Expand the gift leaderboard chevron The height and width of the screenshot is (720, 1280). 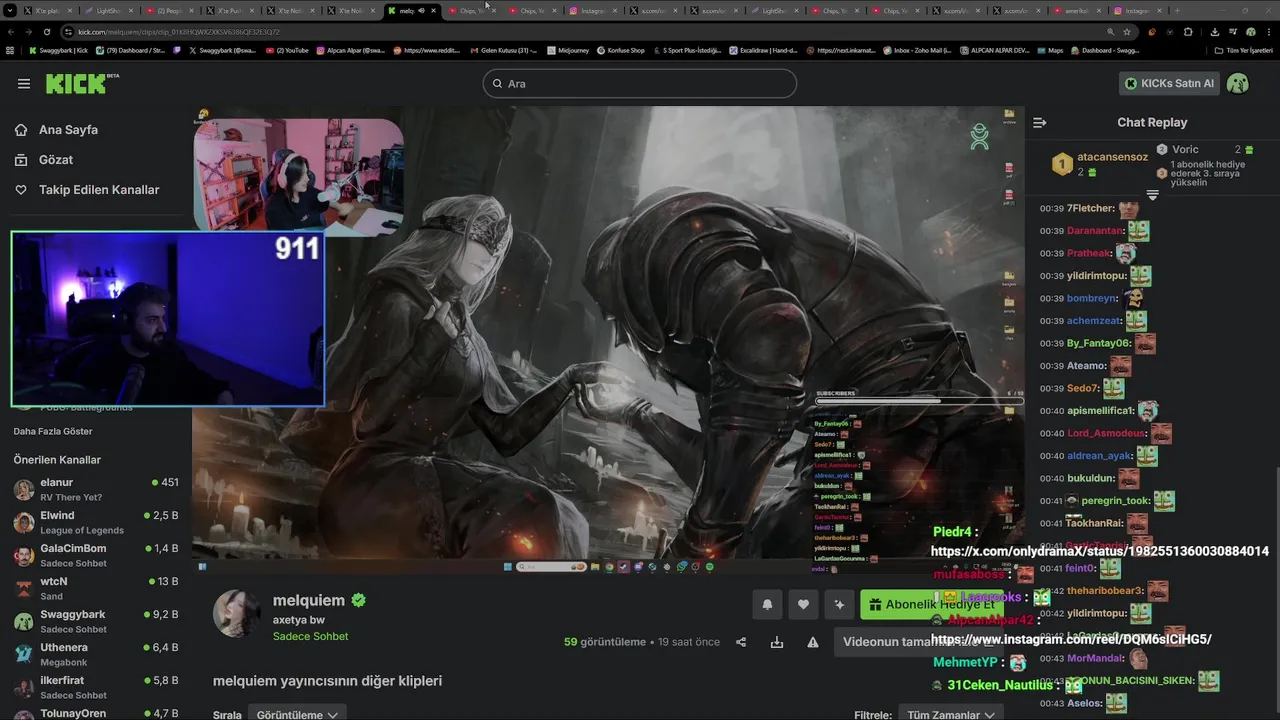1152,195
